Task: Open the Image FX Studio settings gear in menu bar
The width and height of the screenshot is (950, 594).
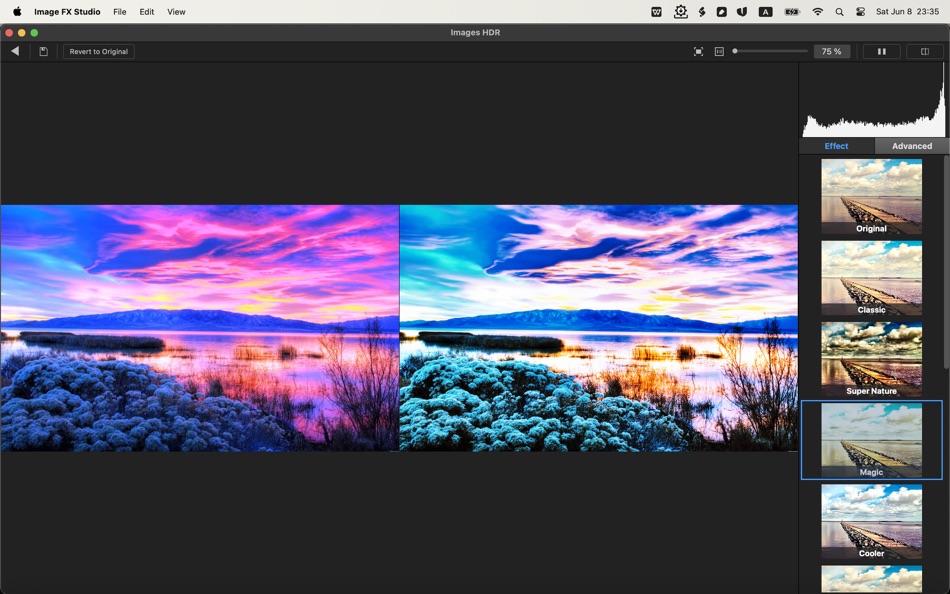Action: click(x=680, y=11)
